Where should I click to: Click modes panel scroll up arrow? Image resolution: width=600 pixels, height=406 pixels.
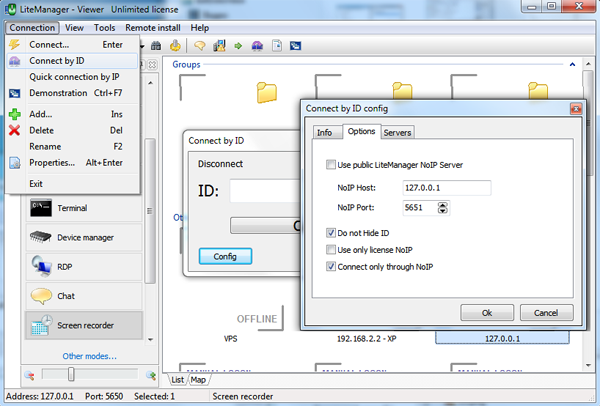[150, 83]
